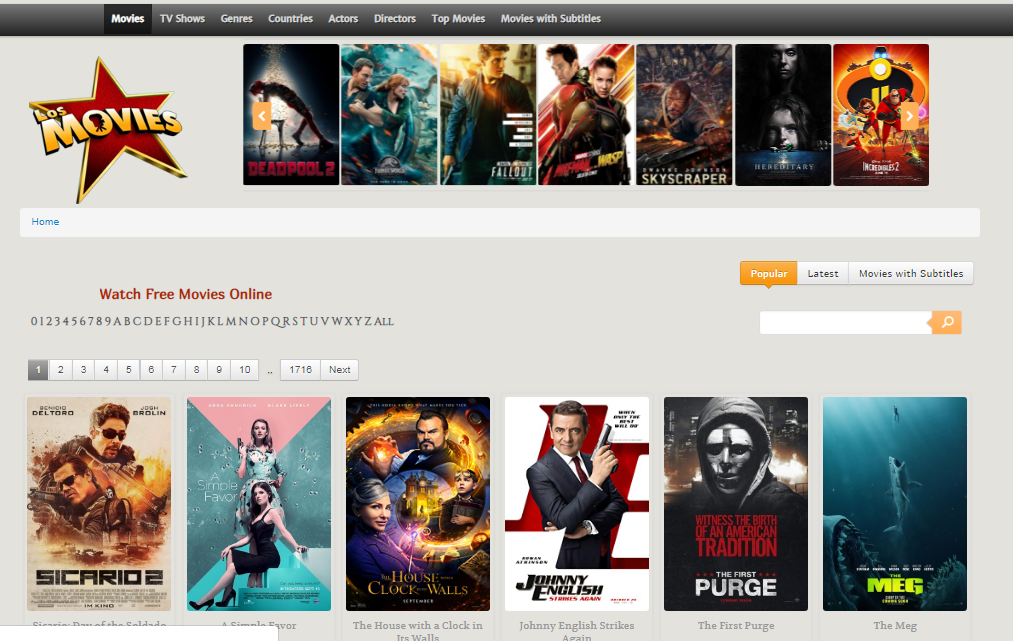Screen dimensions: 1013x641
Task: Open the Sicario 2 movie poster
Action: click(99, 504)
